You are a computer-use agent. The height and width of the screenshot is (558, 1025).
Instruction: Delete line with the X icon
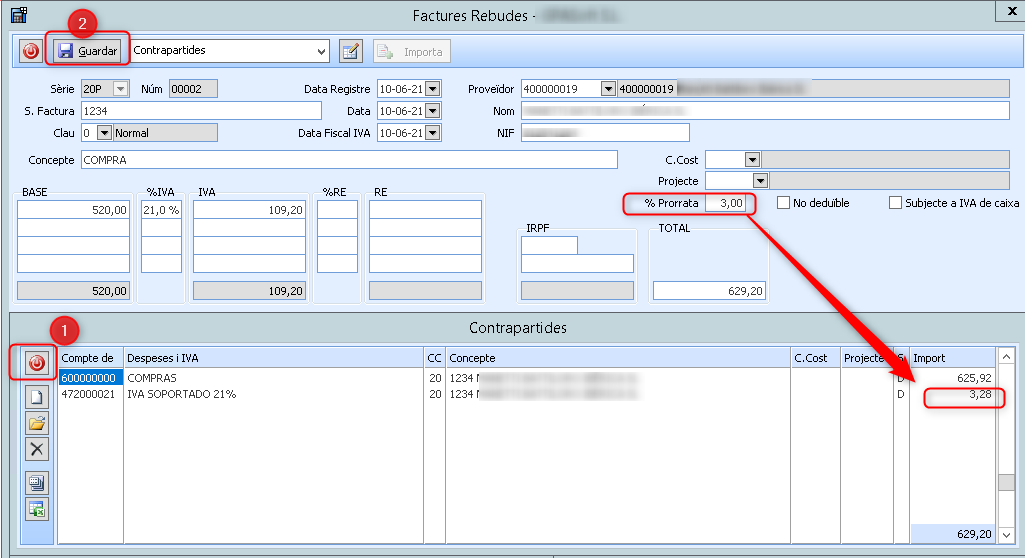[37, 448]
